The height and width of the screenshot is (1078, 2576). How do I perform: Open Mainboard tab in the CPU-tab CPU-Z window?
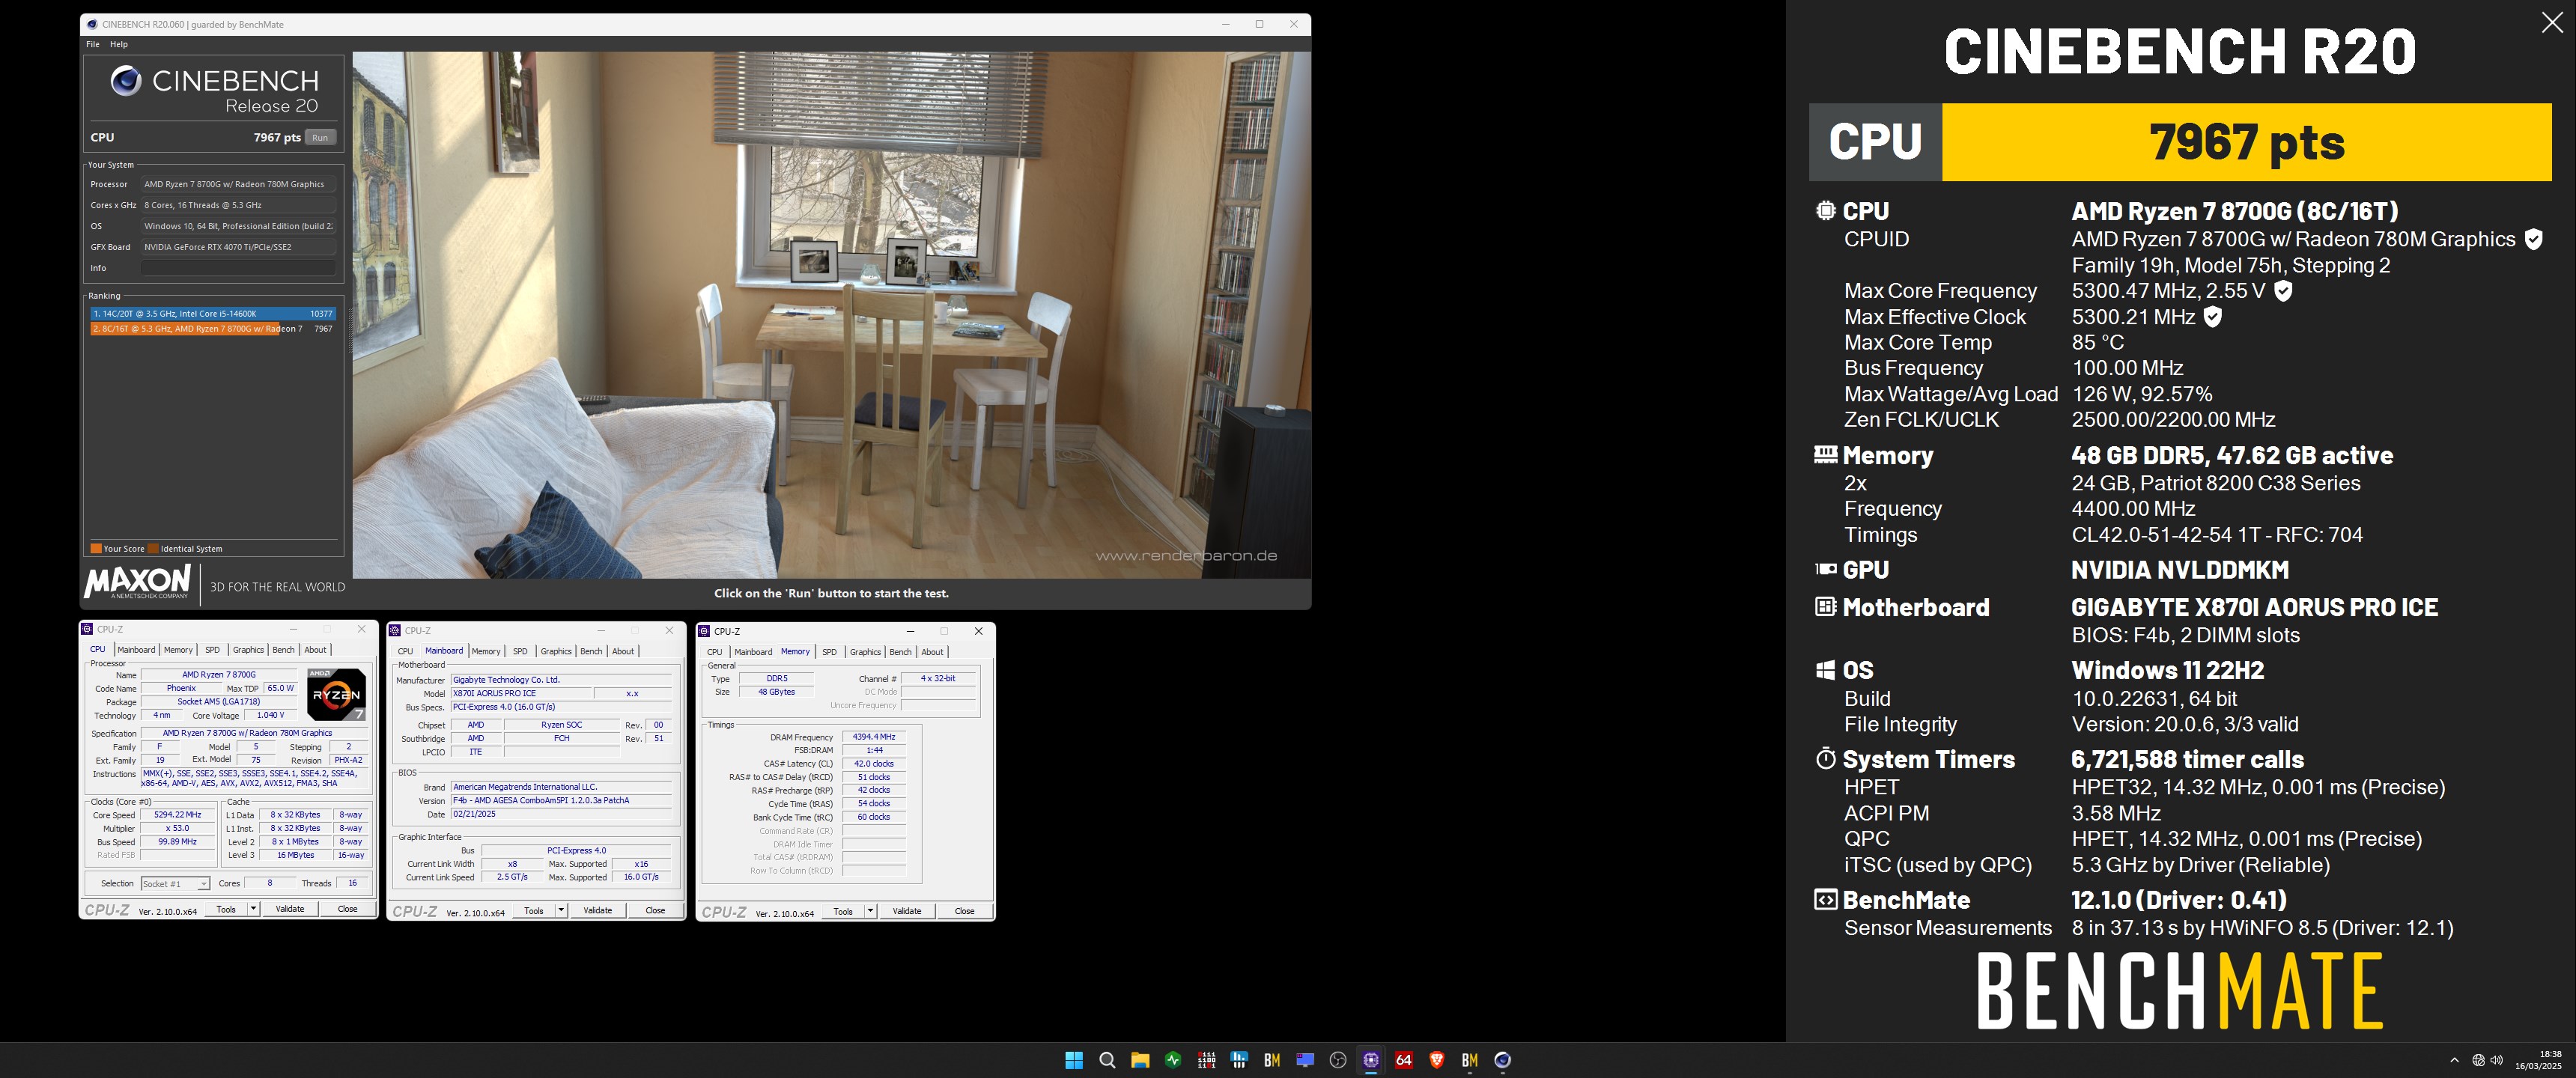tap(136, 650)
